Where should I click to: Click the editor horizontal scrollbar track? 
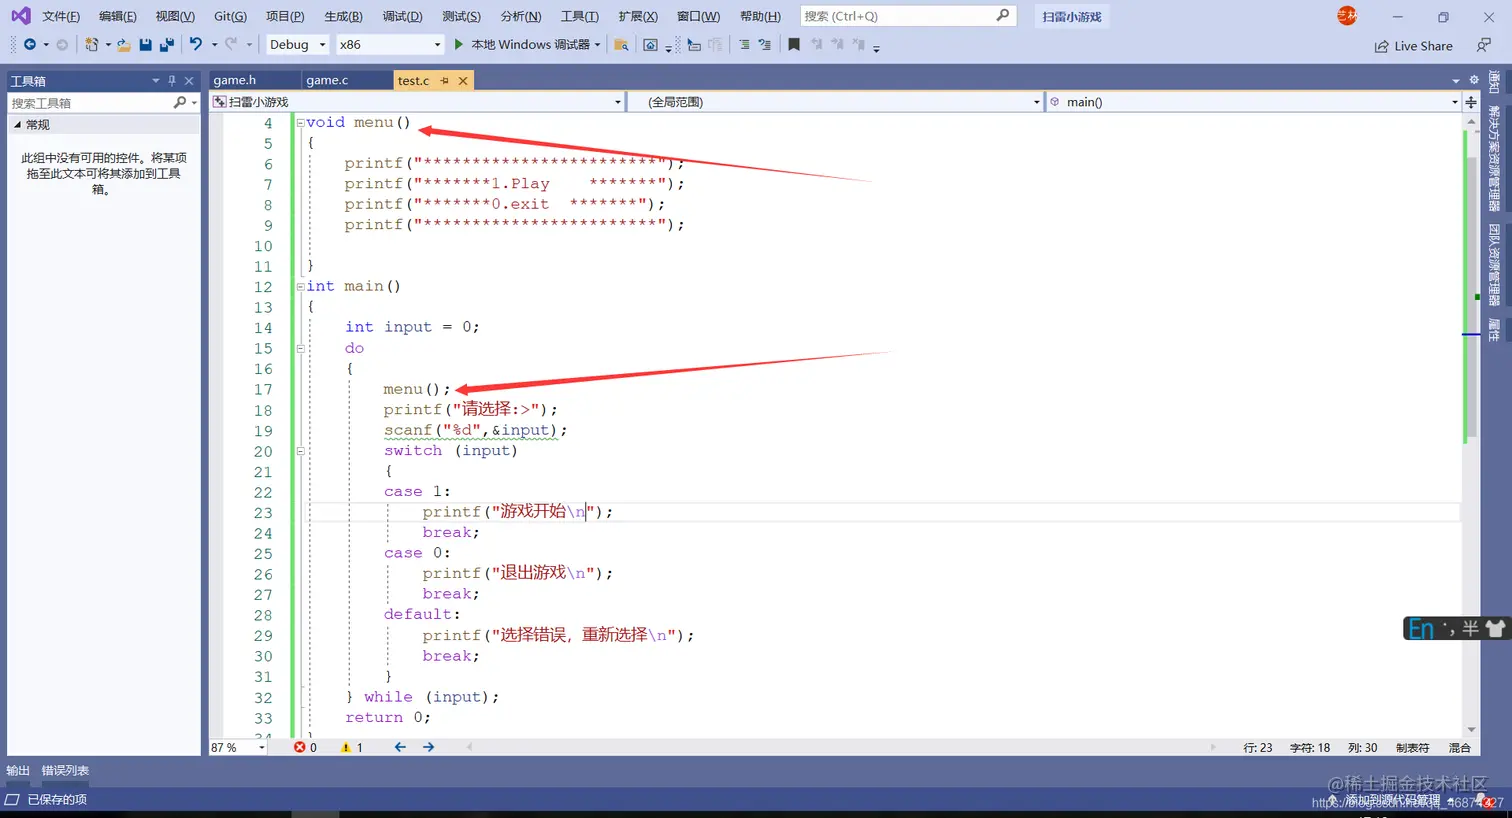tap(840, 747)
